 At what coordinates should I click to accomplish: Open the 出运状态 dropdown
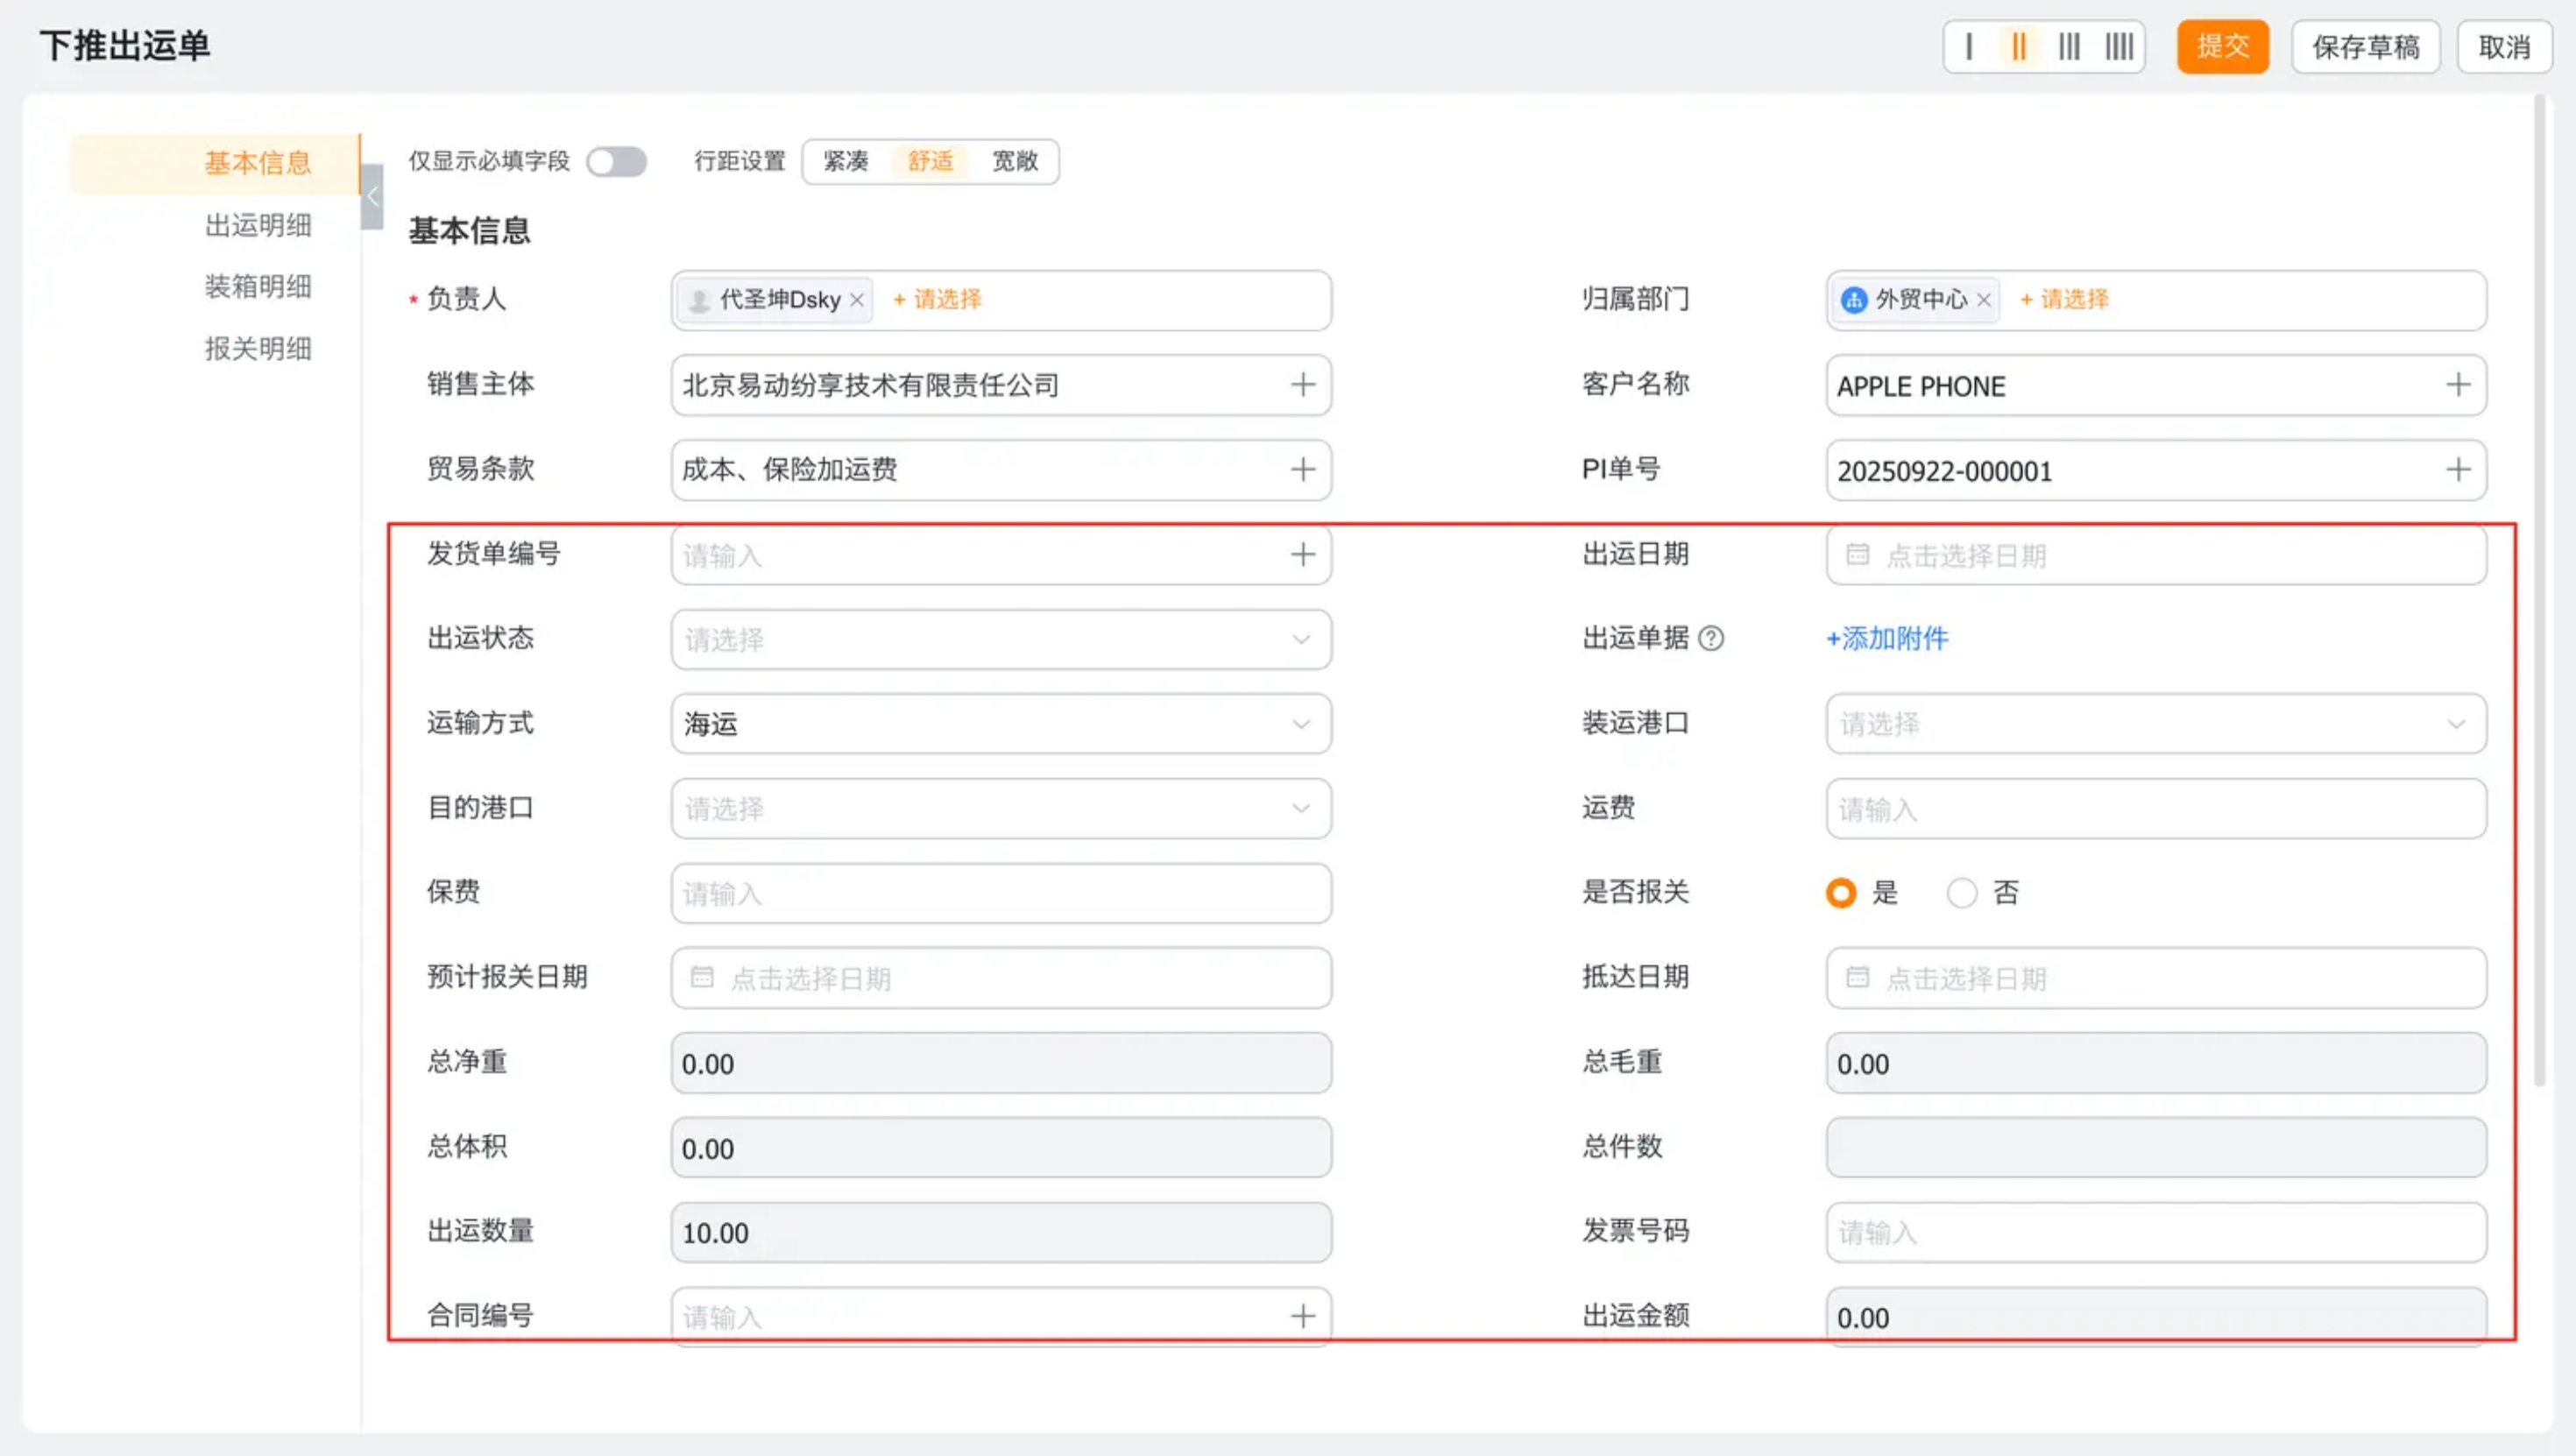pos(1000,639)
